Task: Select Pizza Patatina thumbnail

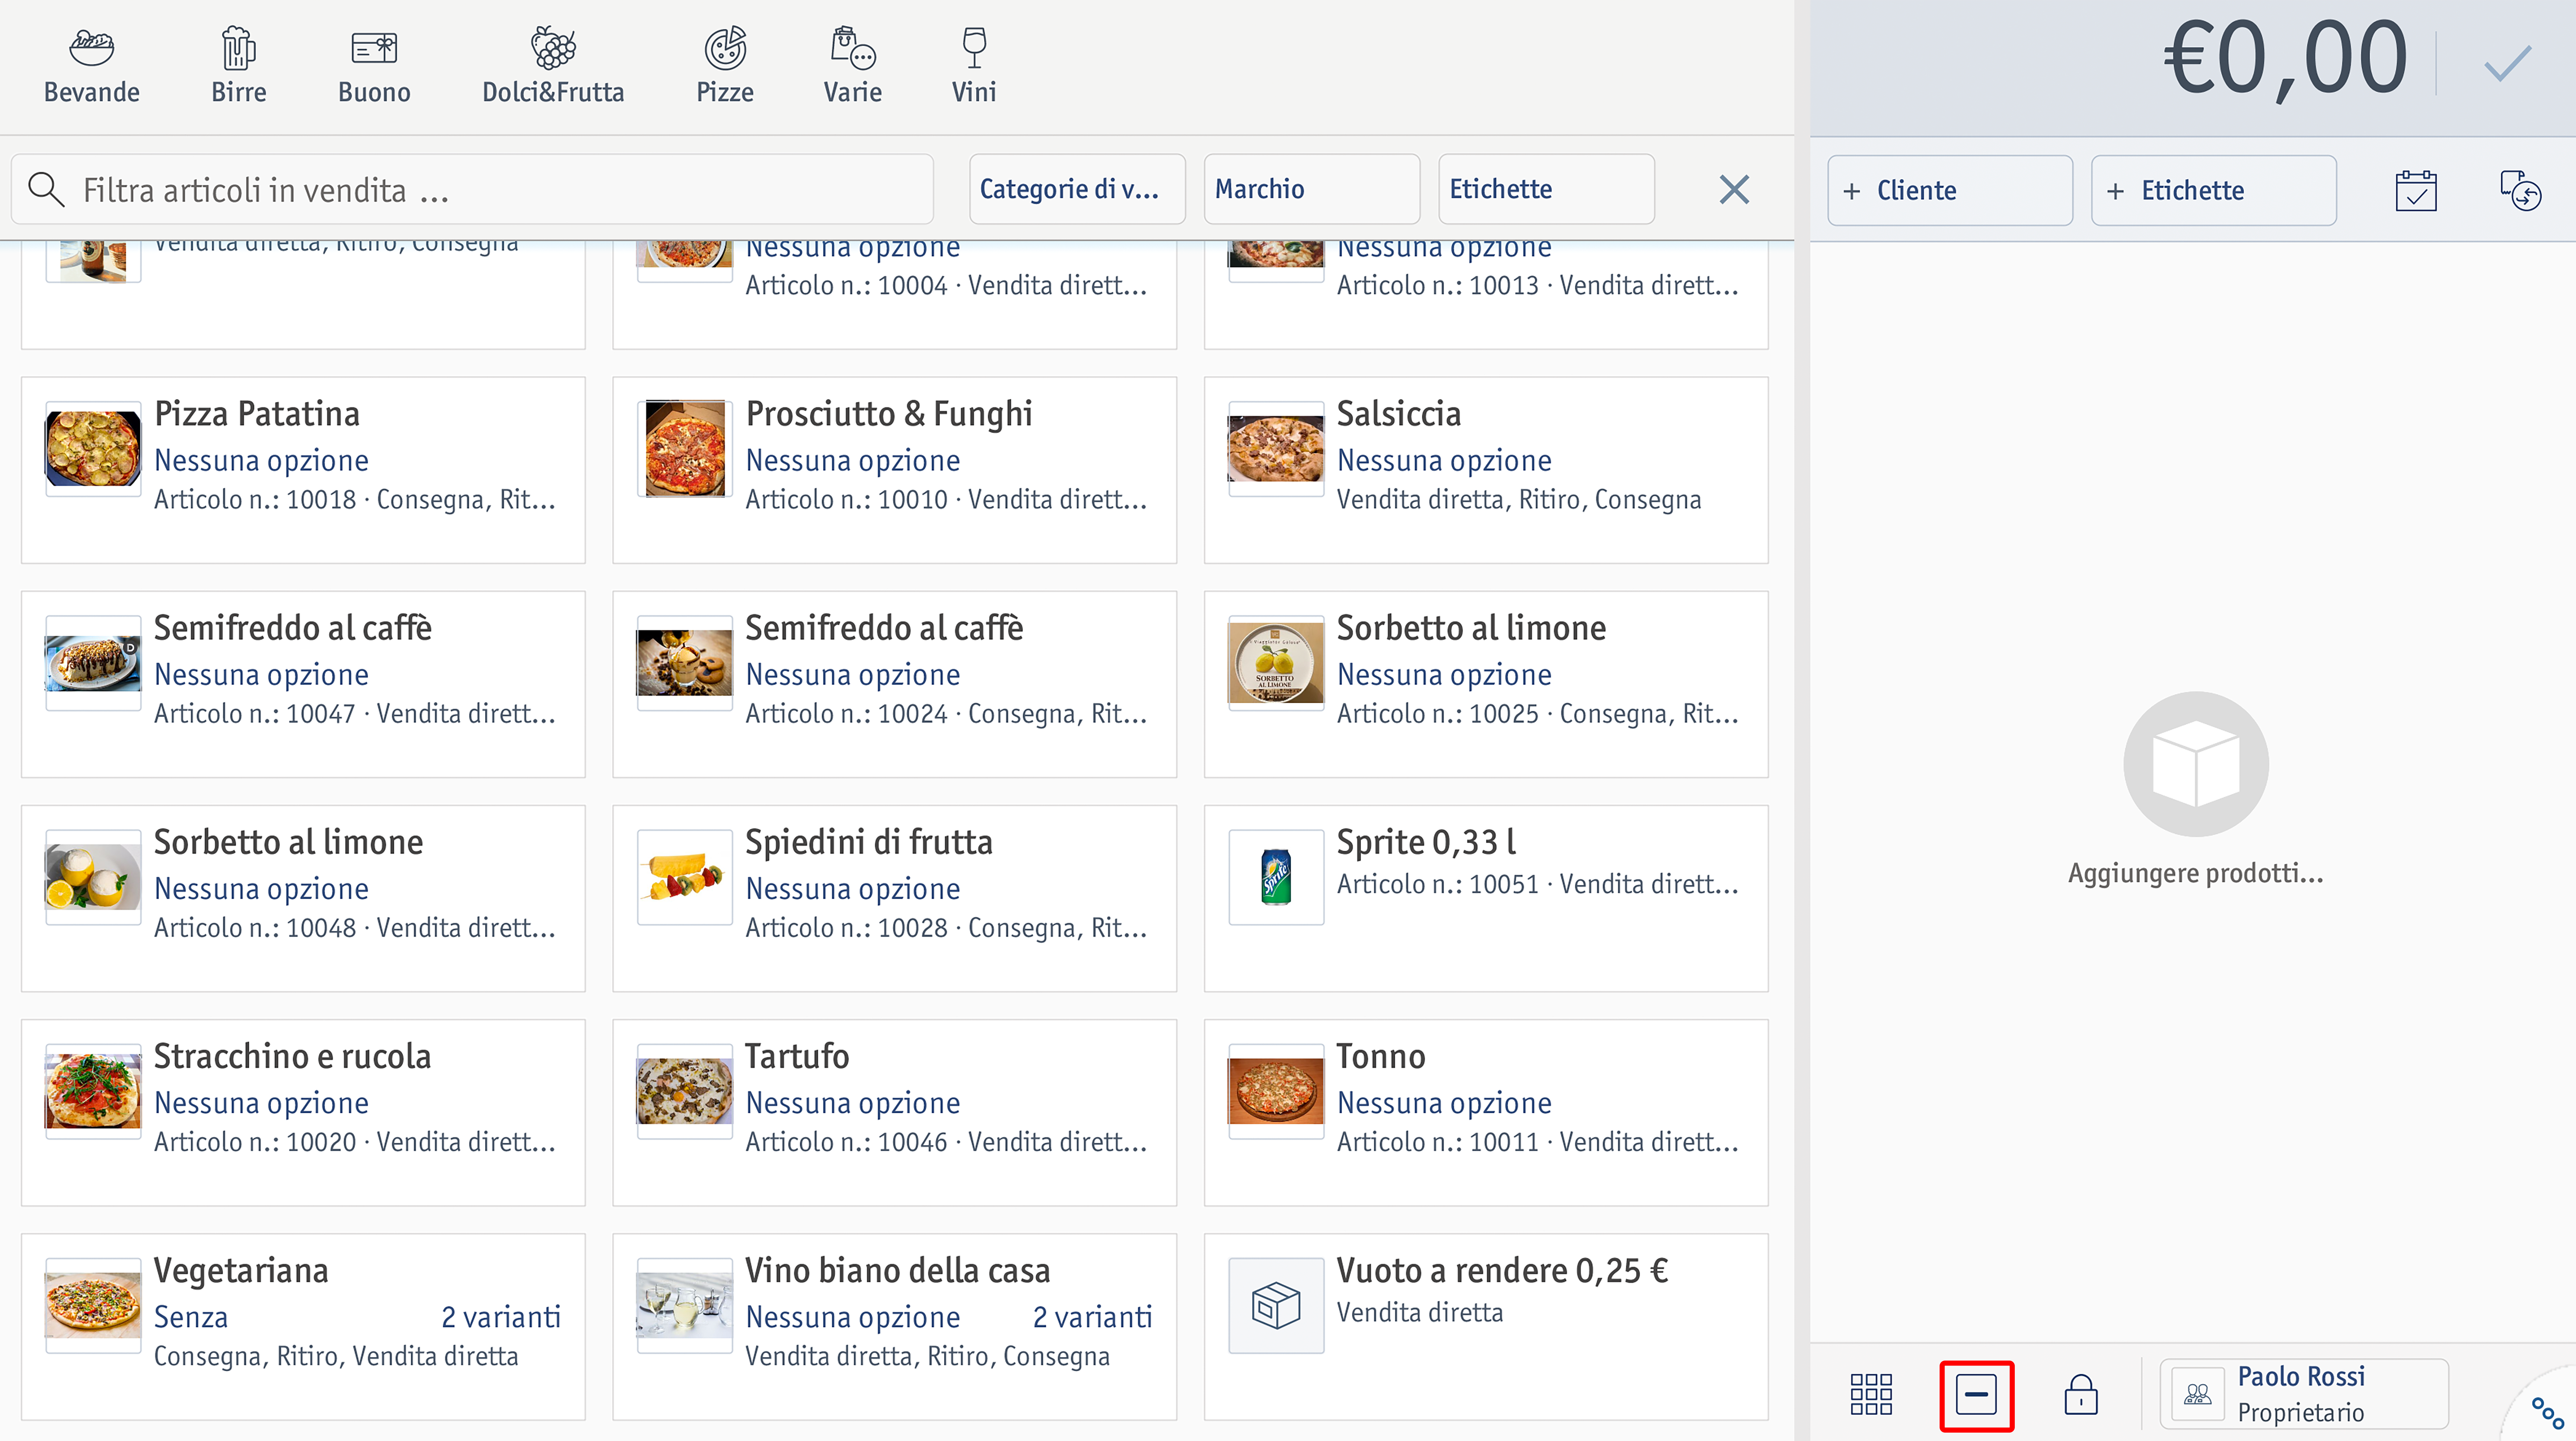Action: [93, 449]
